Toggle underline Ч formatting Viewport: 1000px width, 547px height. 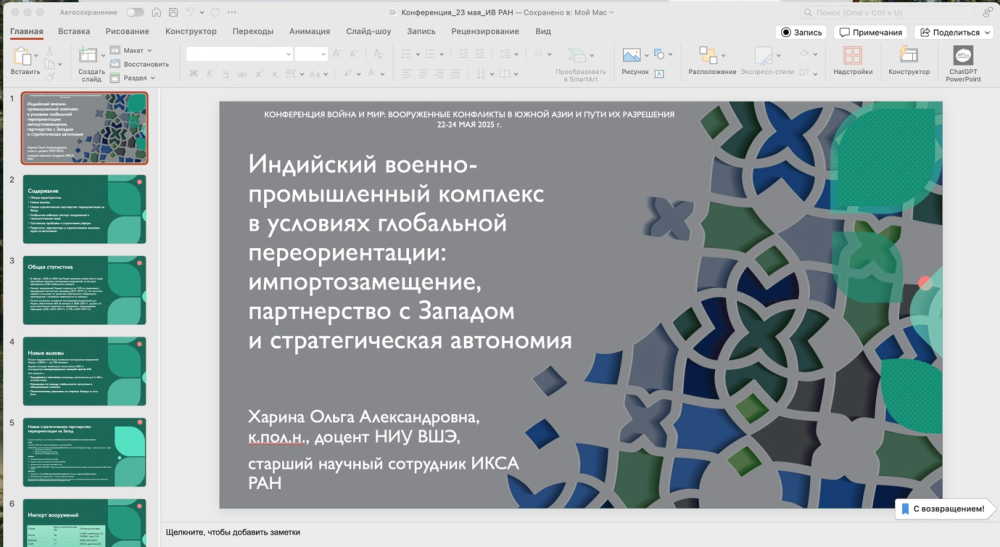(225, 74)
